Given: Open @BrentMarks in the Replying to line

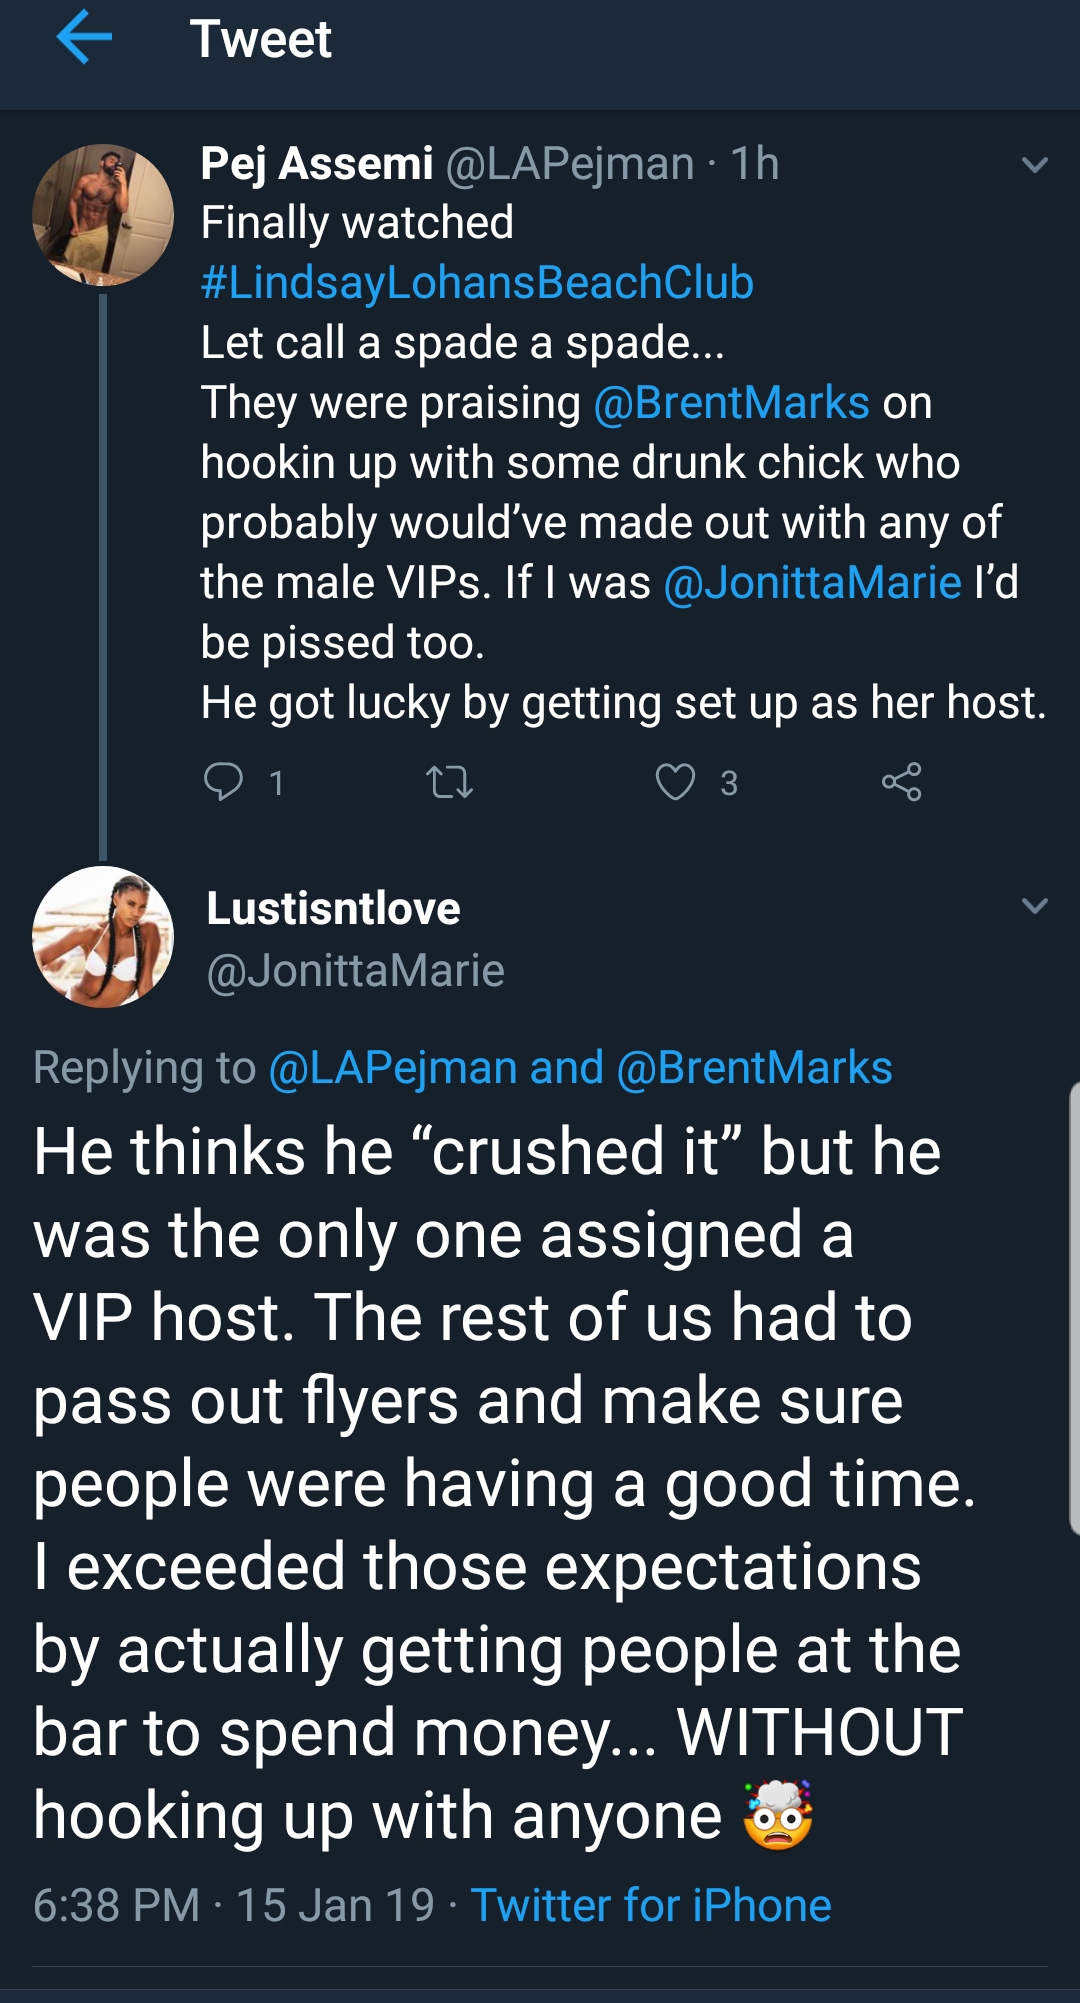Looking at the screenshot, I should tap(755, 1068).
